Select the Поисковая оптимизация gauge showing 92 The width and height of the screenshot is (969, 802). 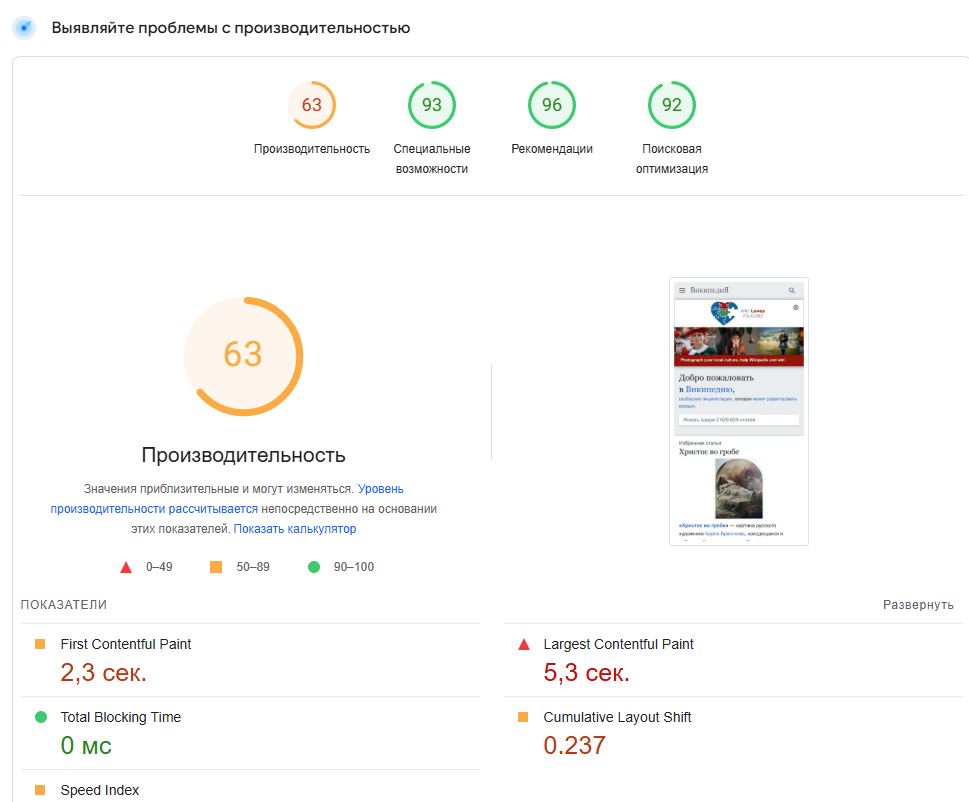pos(671,104)
